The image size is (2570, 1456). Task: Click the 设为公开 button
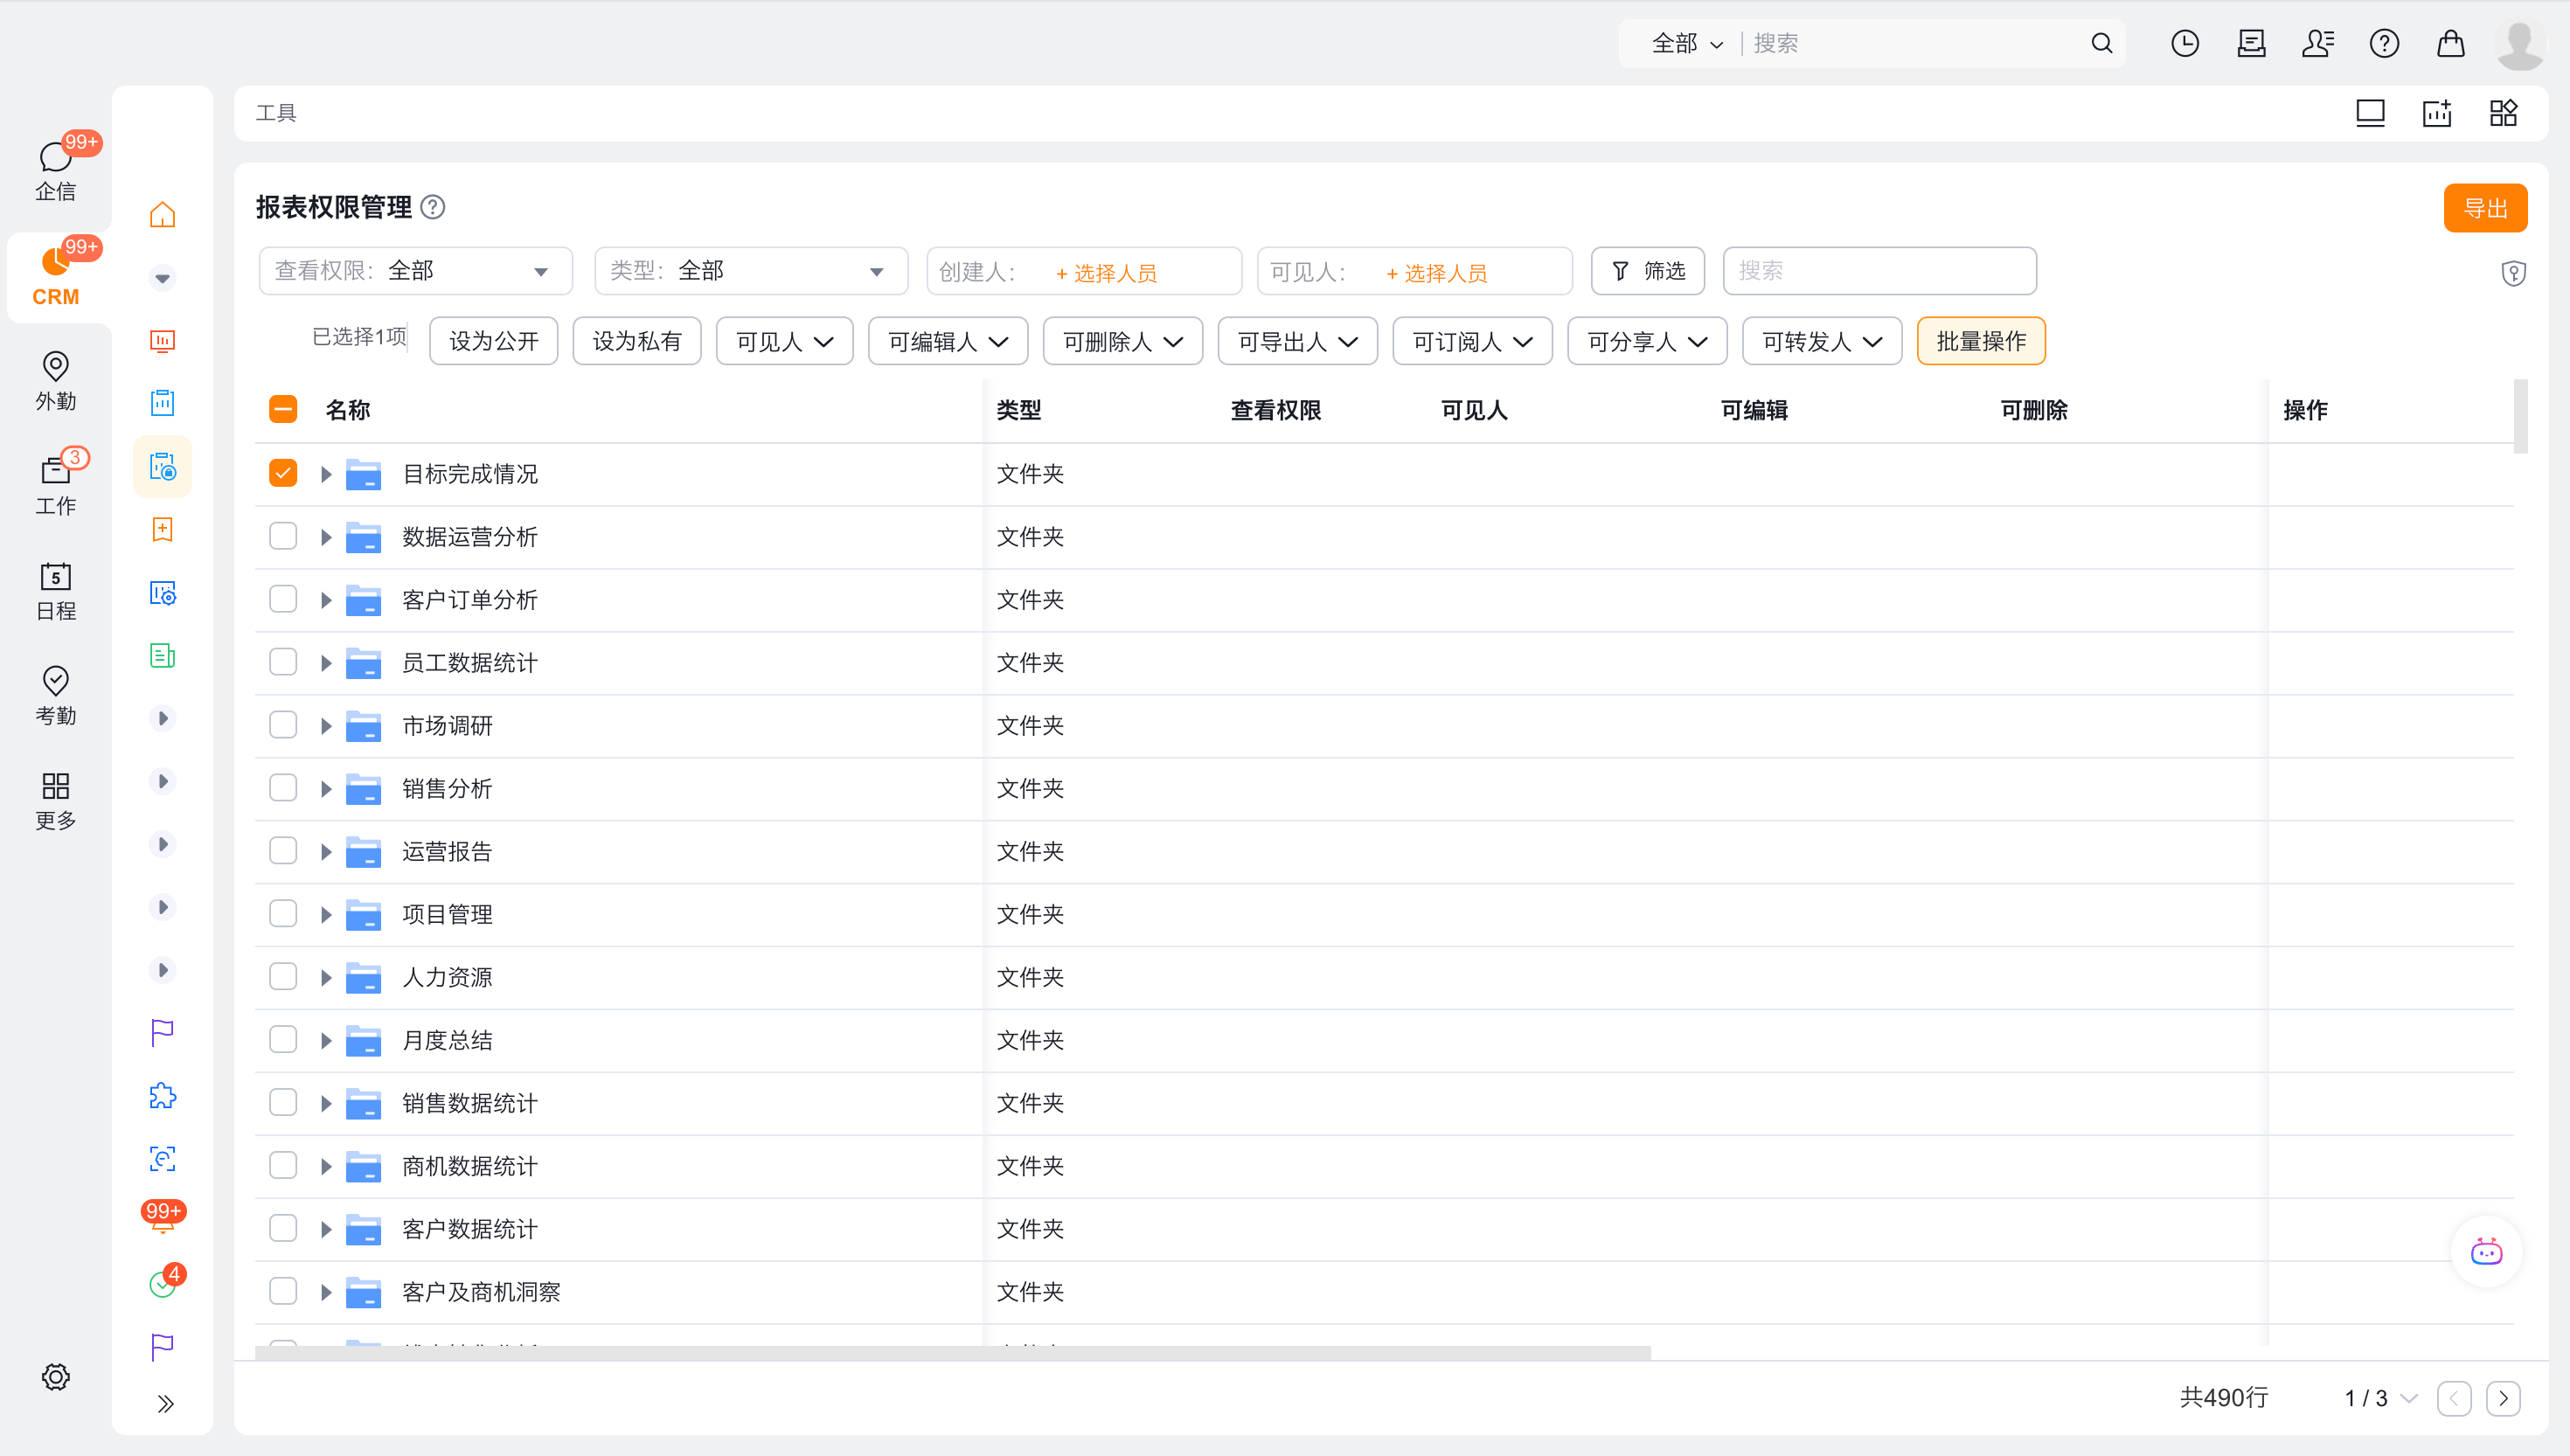[x=493, y=341]
